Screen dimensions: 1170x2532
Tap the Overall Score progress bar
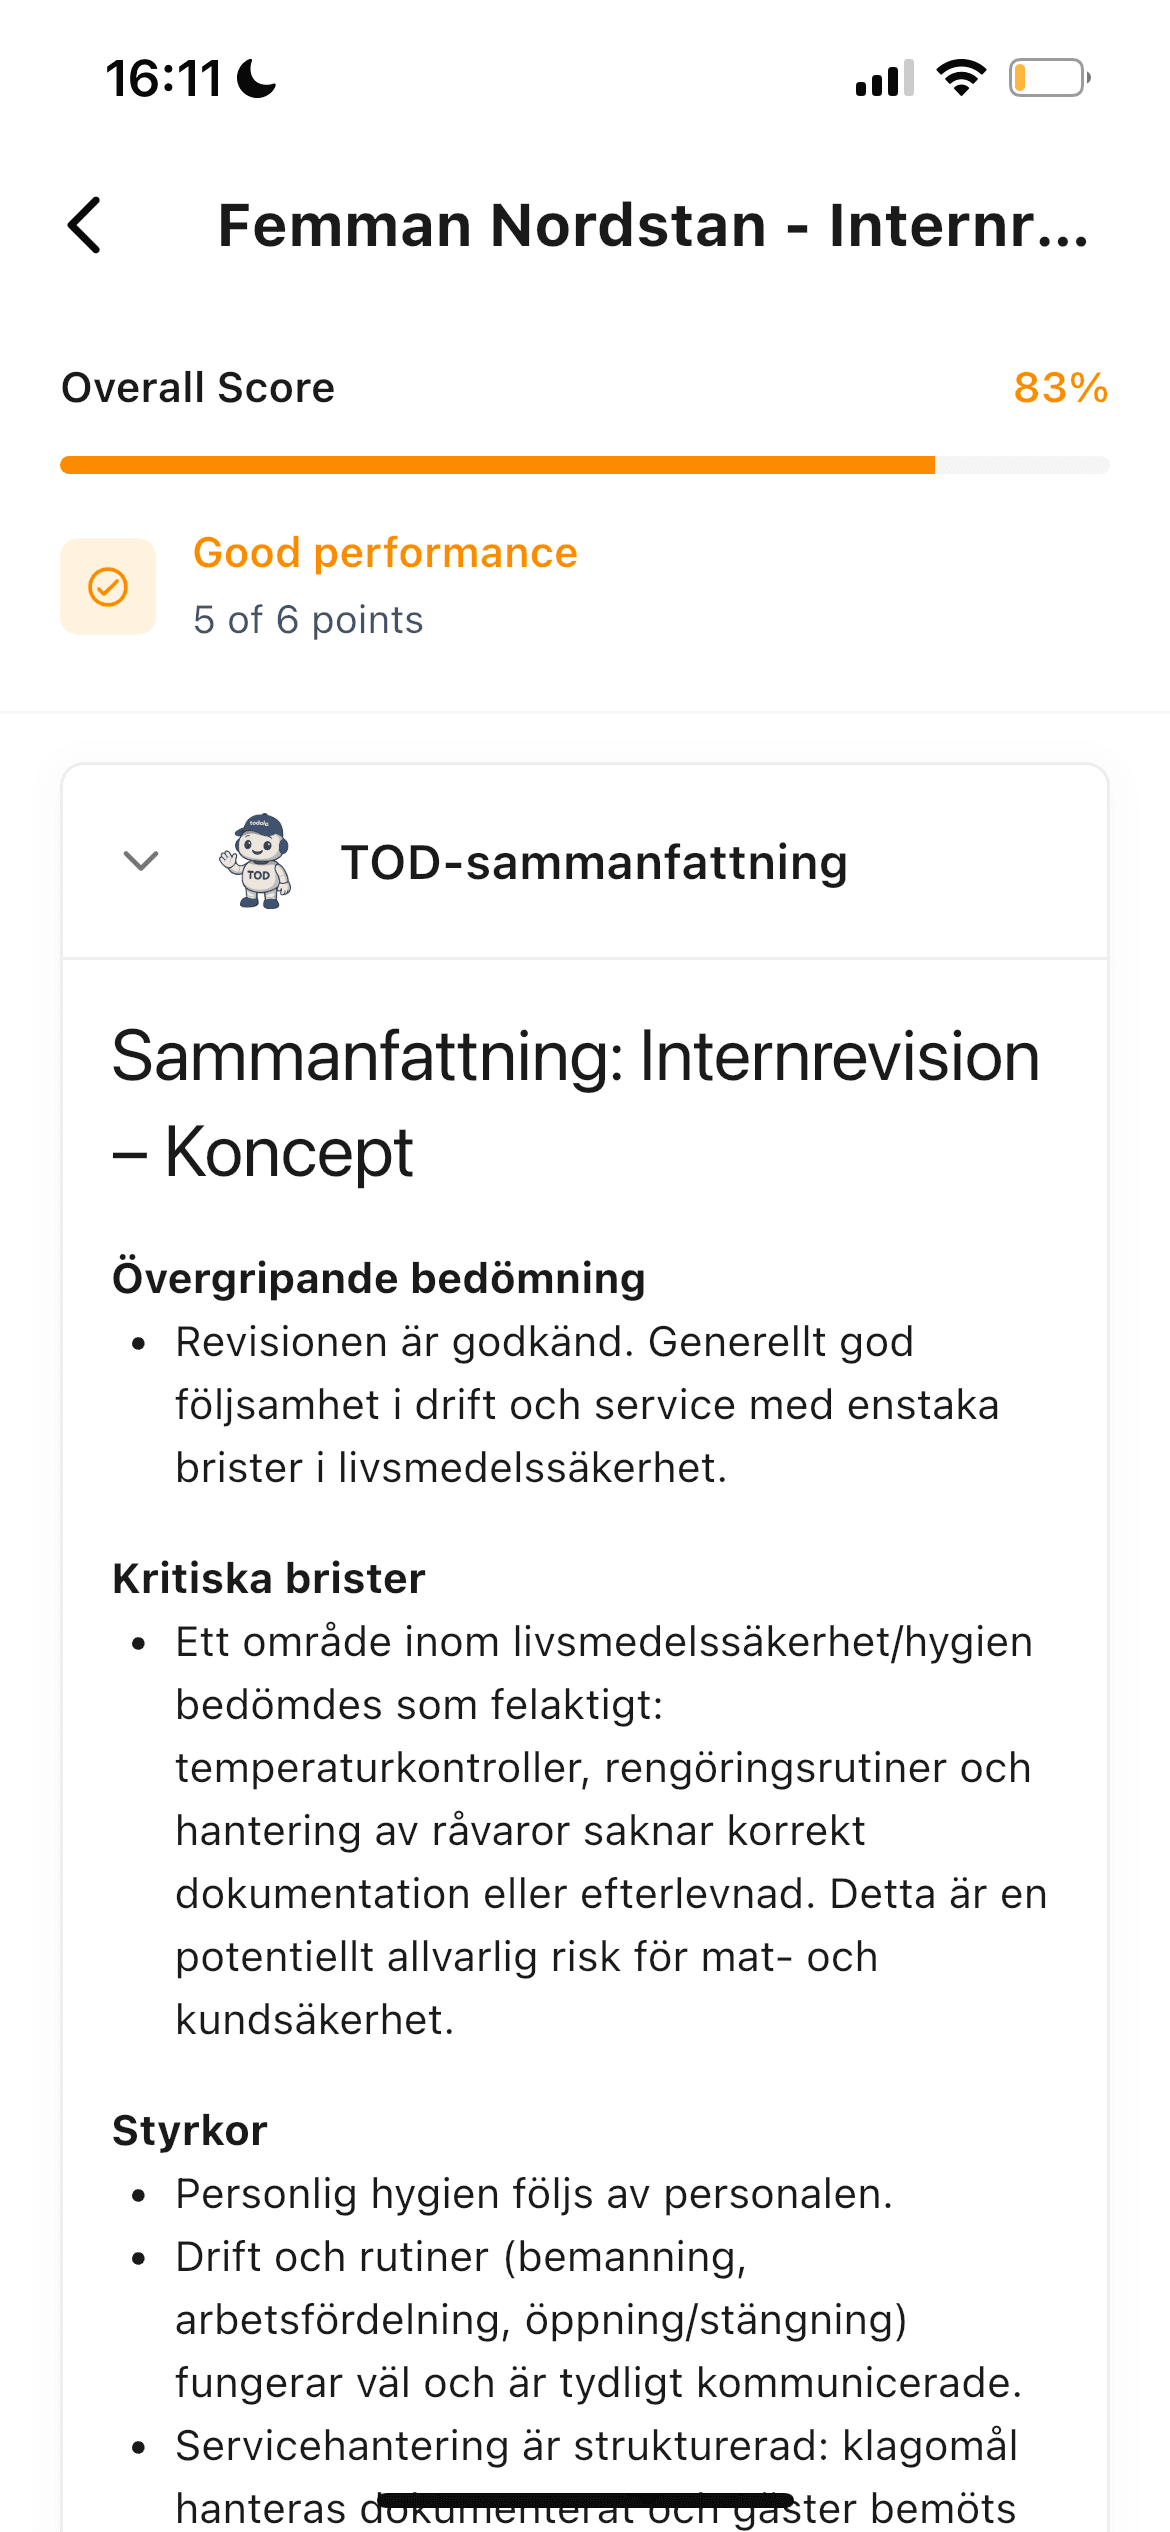click(585, 464)
